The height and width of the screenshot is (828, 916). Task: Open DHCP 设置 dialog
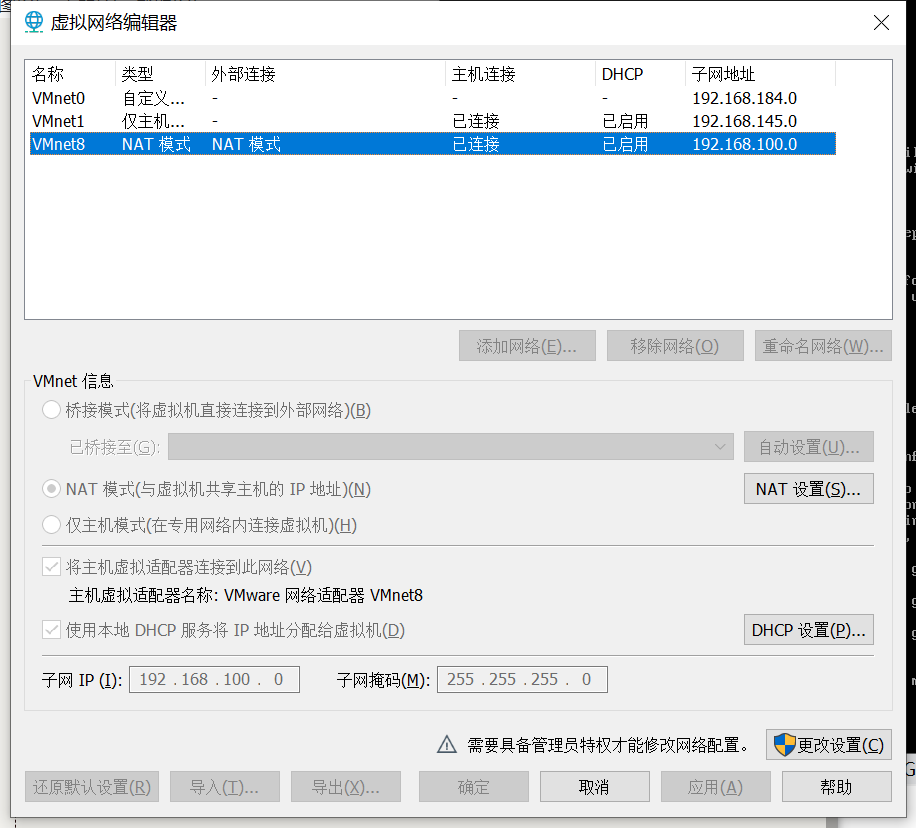[808, 630]
